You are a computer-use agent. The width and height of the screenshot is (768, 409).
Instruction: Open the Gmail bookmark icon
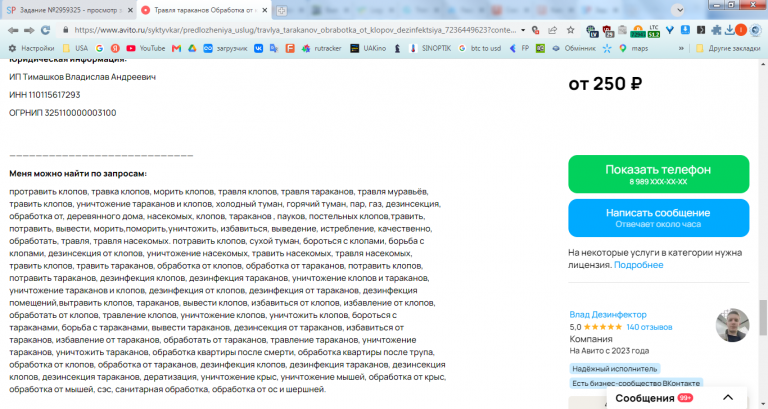176,48
